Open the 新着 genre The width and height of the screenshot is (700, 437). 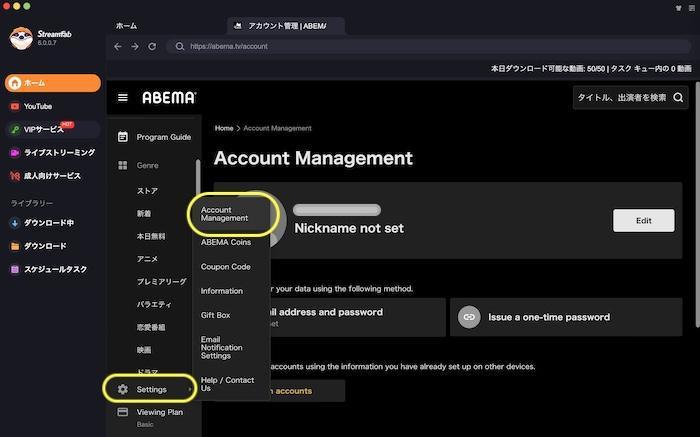click(144, 213)
